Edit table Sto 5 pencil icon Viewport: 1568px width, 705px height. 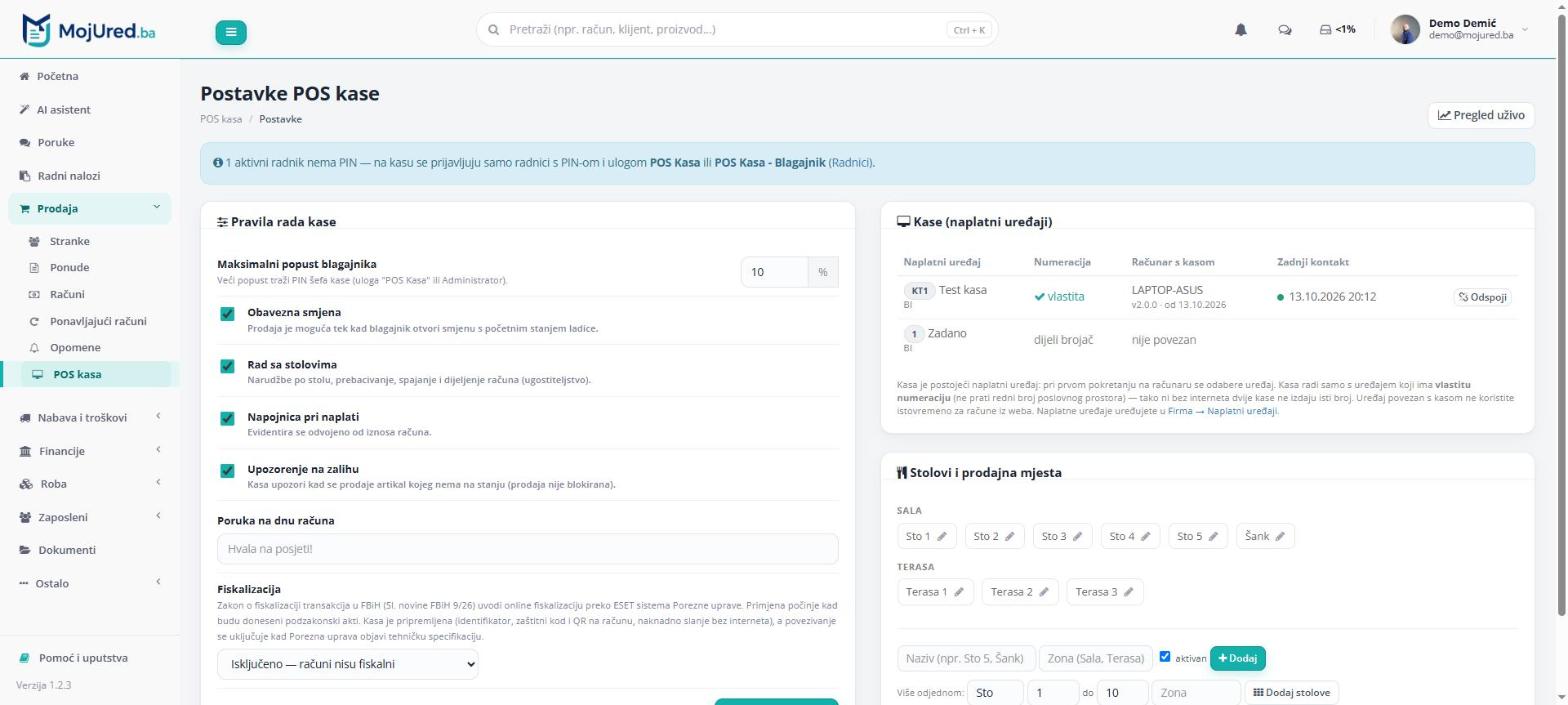(1213, 537)
